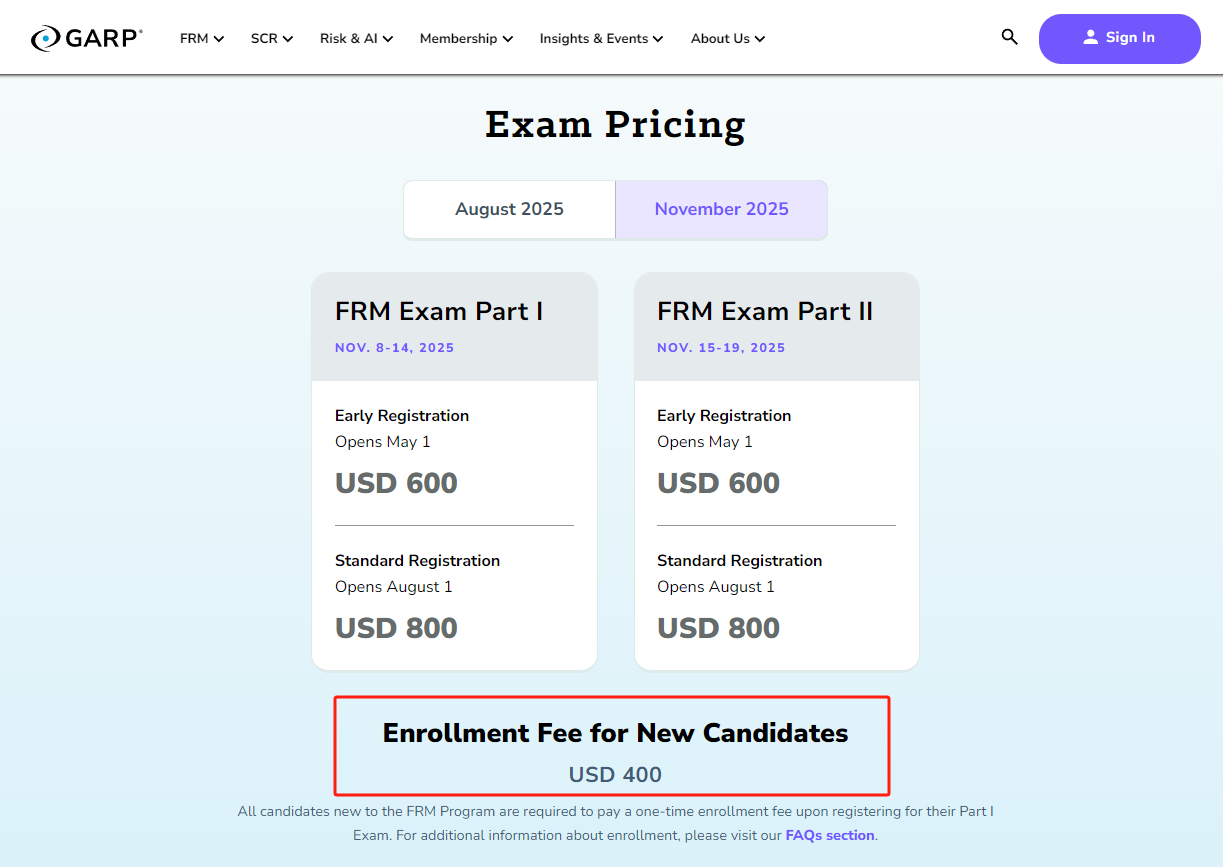Select the November 2025 tab

click(x=721, y=209)
